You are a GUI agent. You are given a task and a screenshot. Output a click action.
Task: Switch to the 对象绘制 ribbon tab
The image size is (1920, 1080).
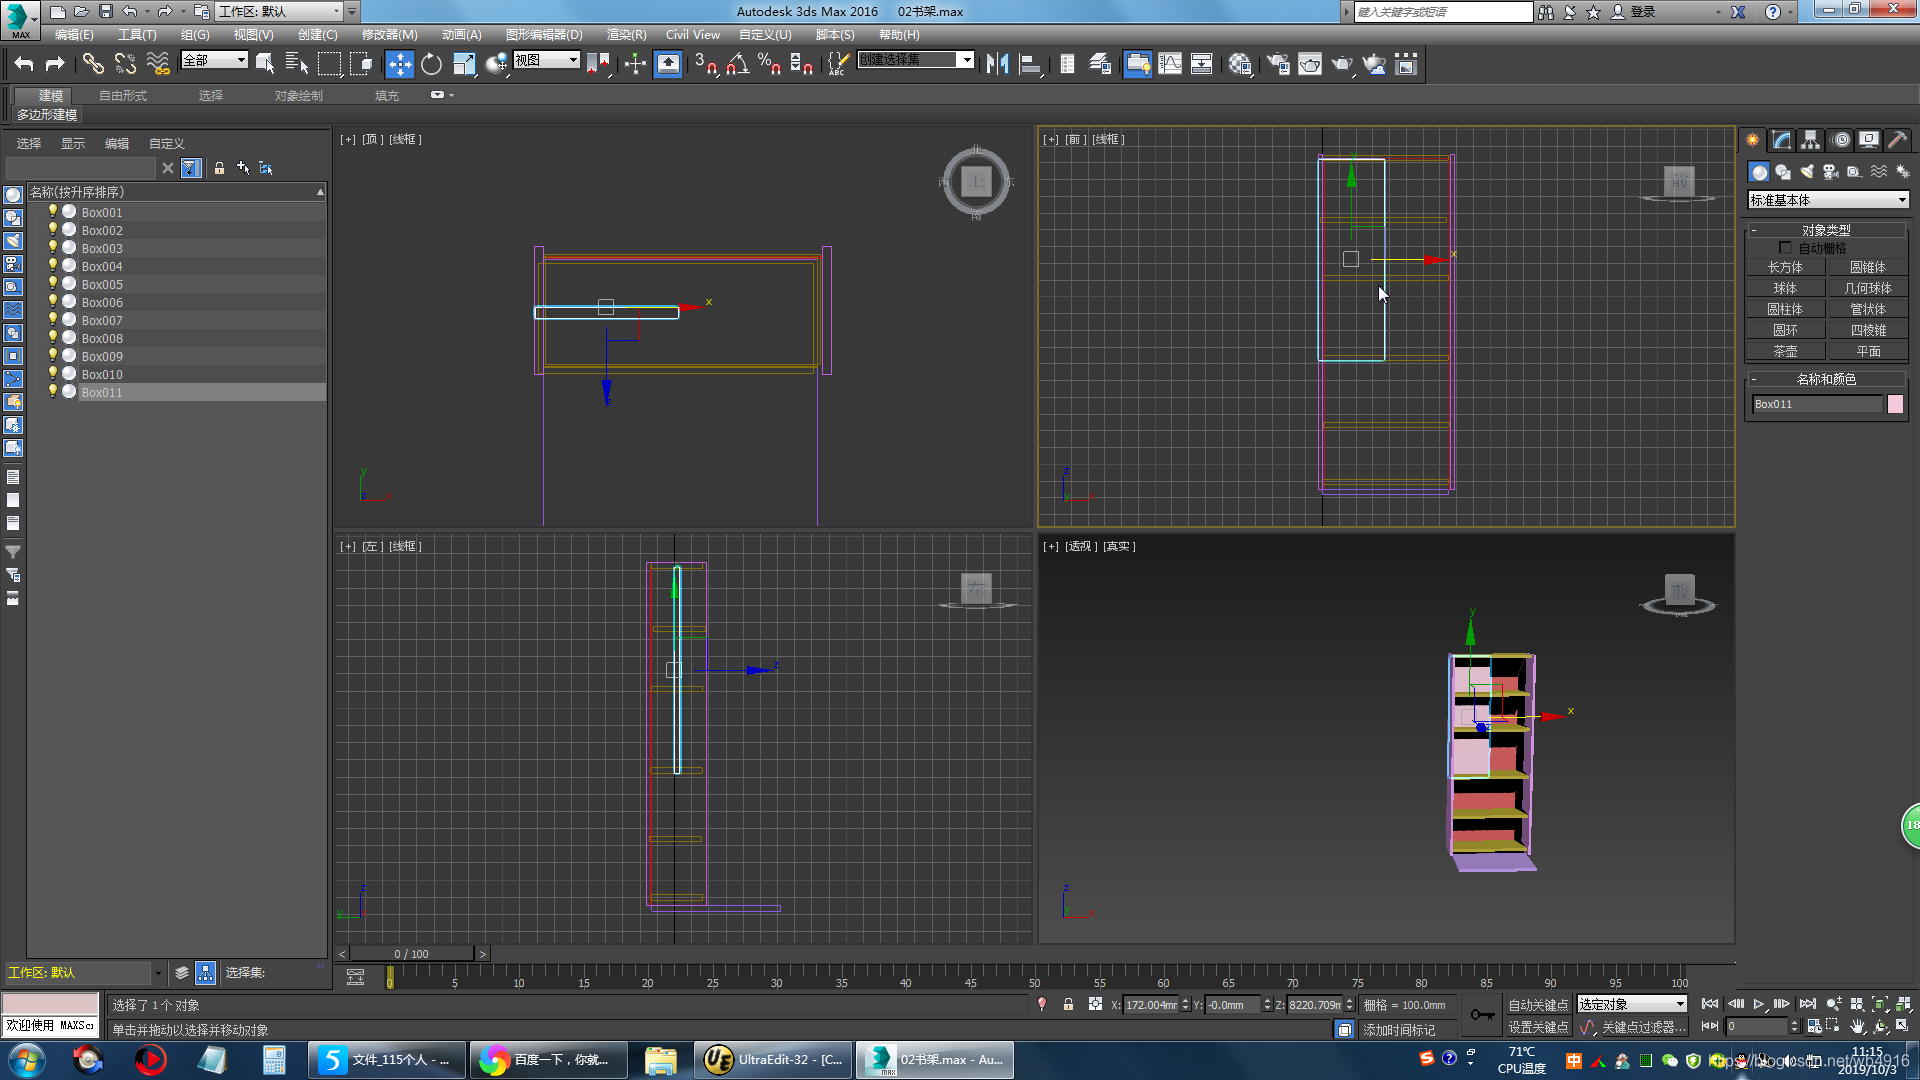point(298,96)
